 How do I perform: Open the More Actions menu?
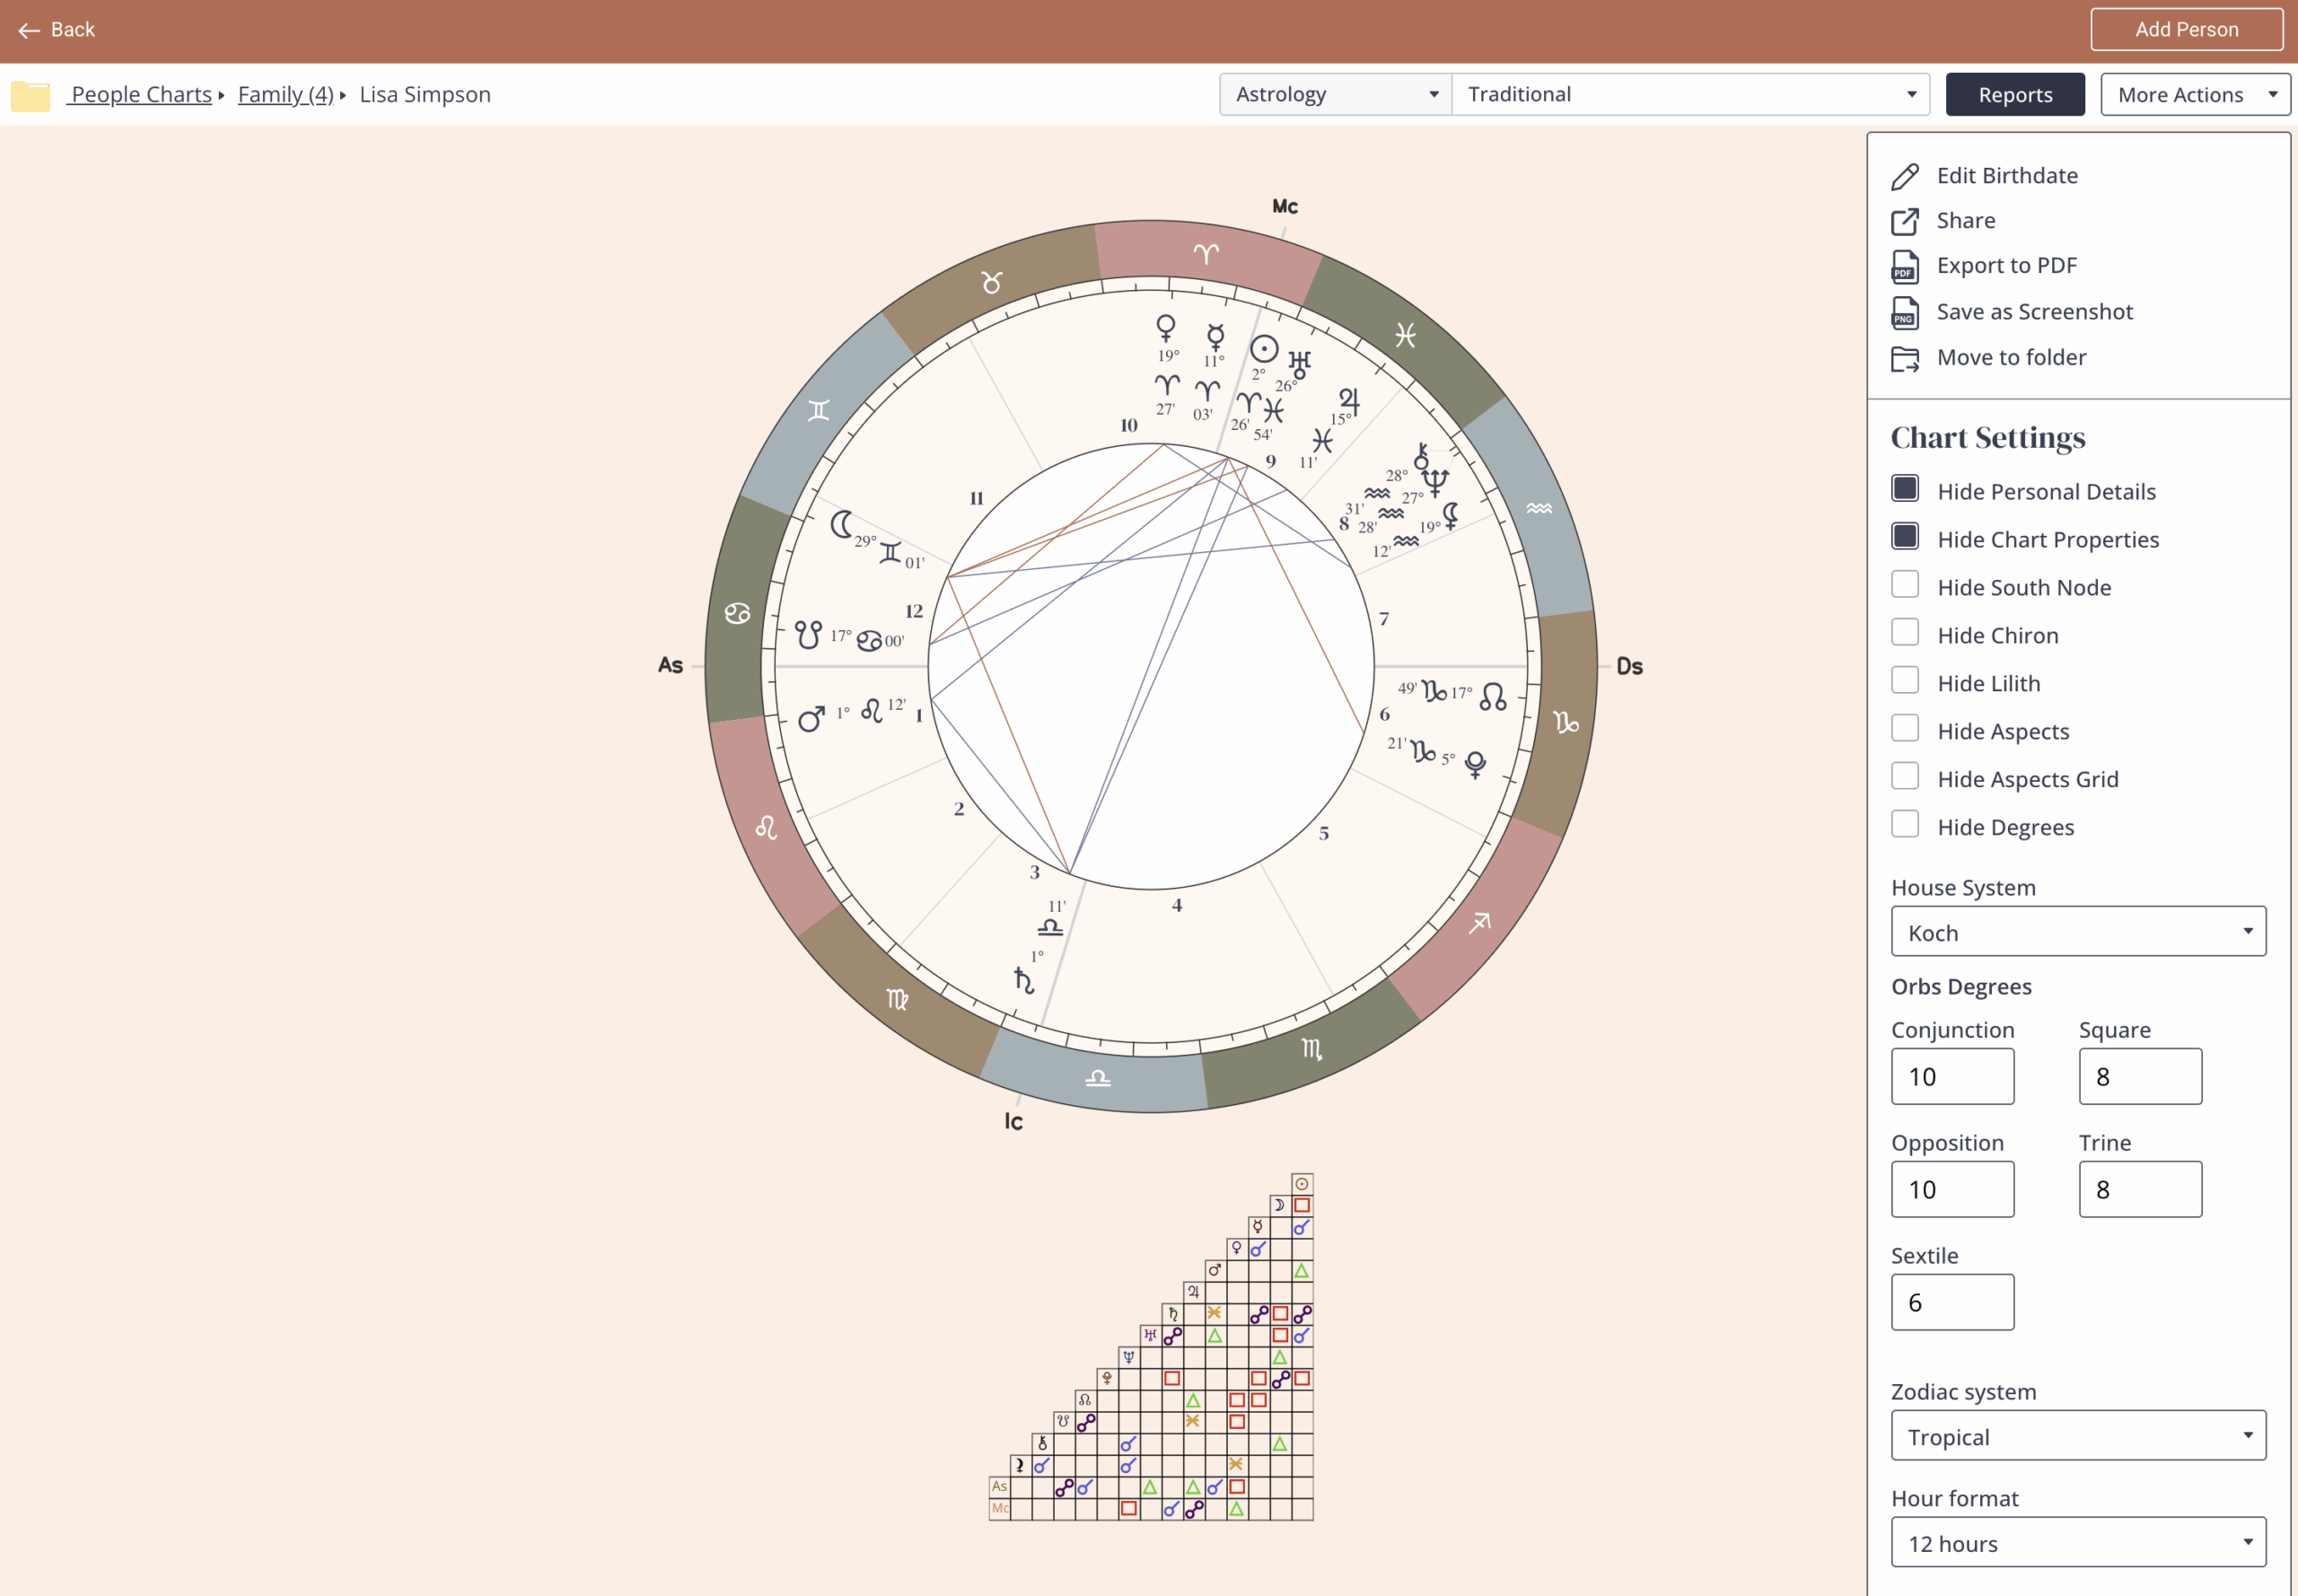(2194, 94)
